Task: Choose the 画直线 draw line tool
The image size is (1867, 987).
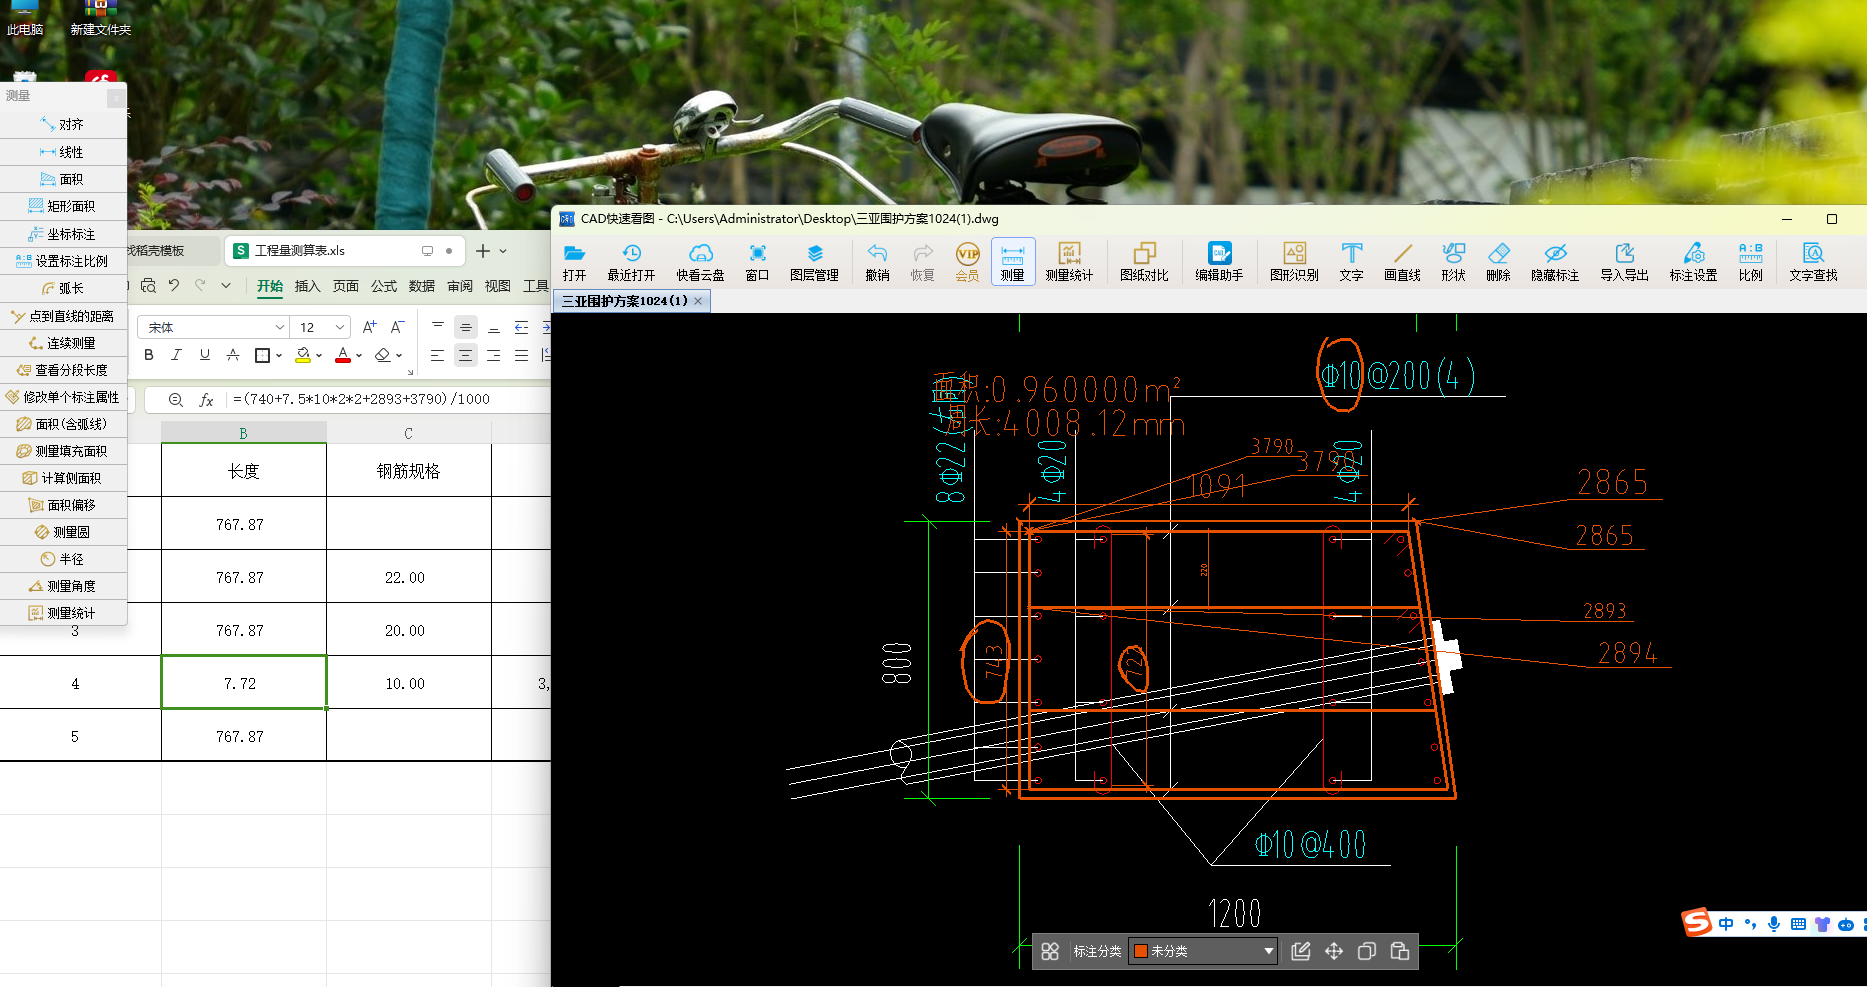Action: pyautogui.click(x=1402, y=262)
